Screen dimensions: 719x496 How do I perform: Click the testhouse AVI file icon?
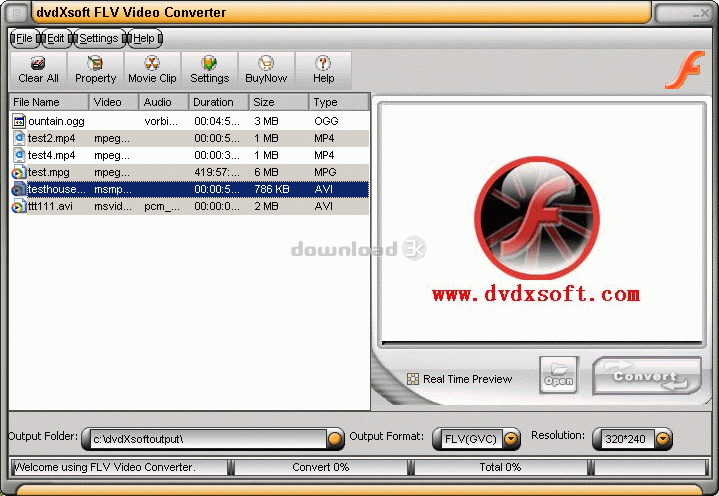pos(18,189)
